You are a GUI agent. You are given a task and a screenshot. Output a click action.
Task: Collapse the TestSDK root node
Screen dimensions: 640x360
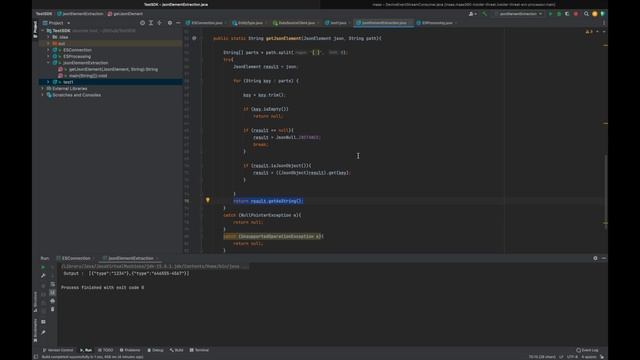pos(42,31)
